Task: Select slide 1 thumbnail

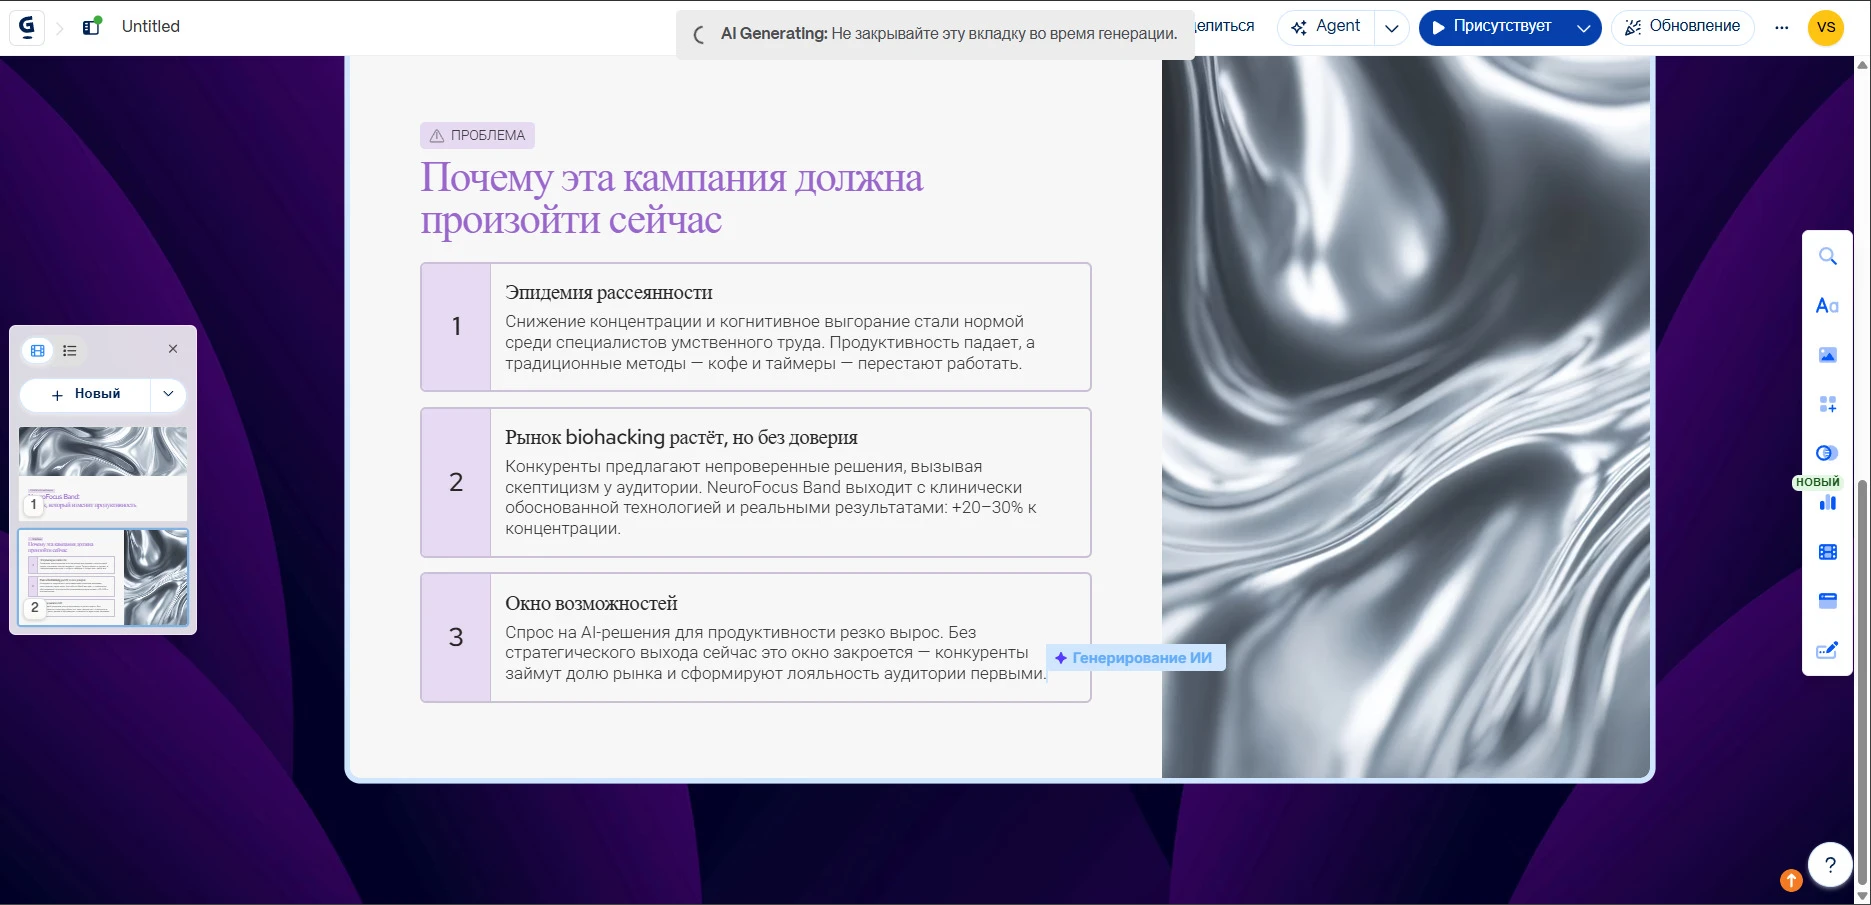Action: click(103, 472)
